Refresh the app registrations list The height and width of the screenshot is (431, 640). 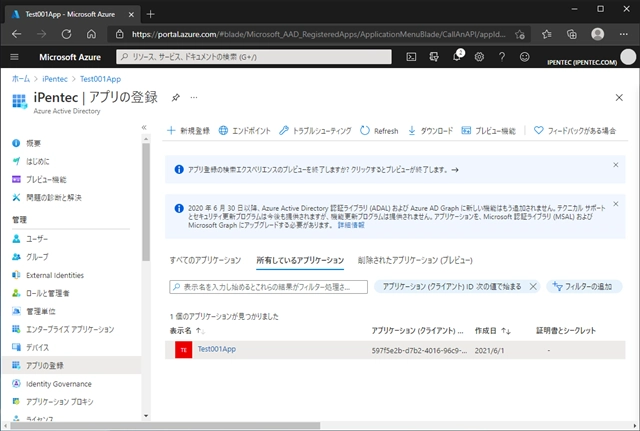coord(379,131)
